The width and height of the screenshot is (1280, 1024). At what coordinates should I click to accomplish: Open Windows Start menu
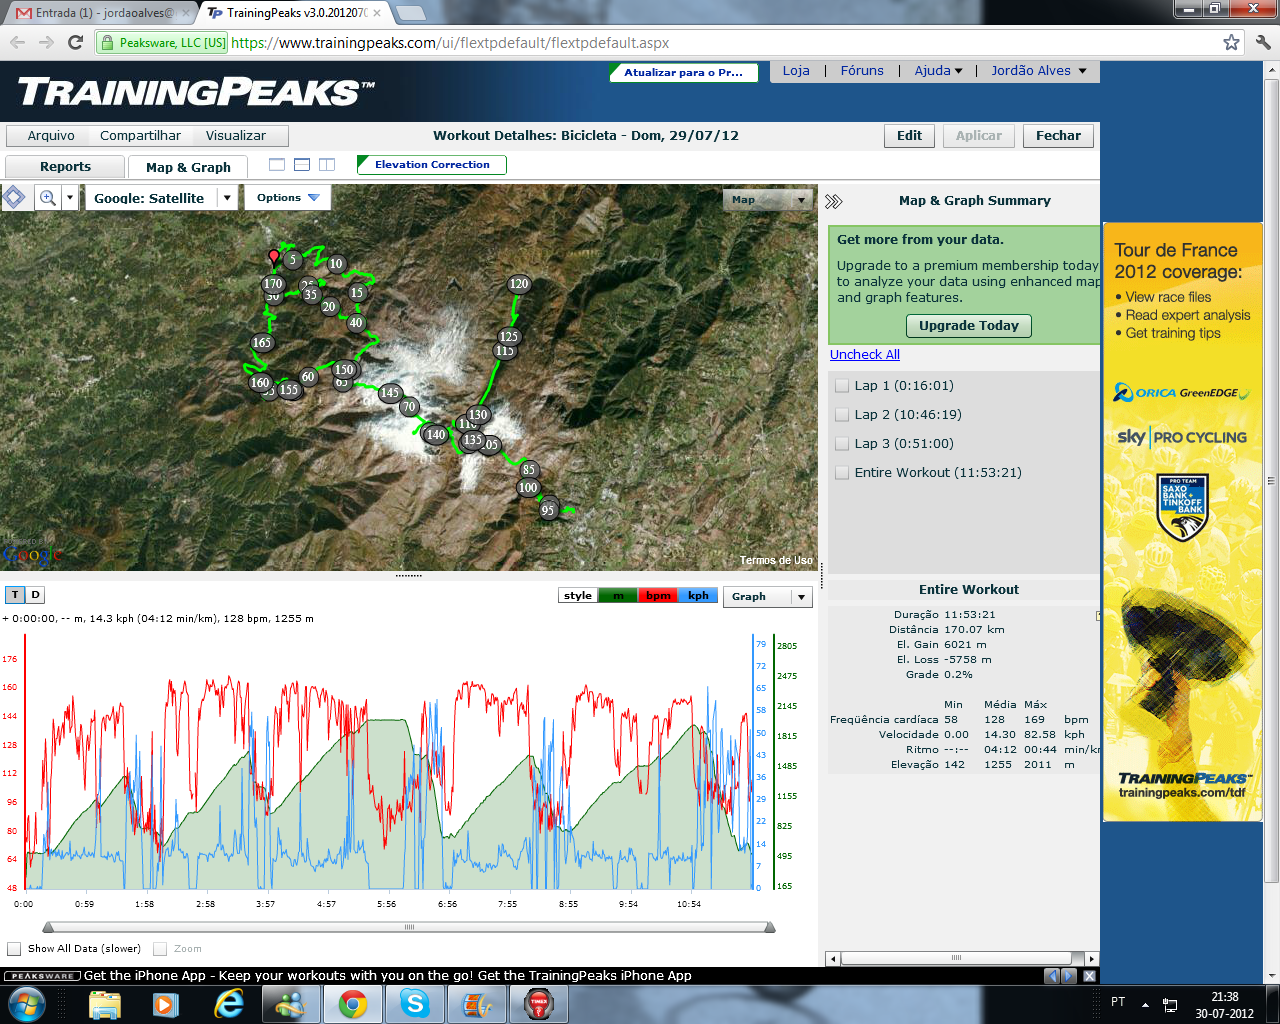coord(26,1003)
